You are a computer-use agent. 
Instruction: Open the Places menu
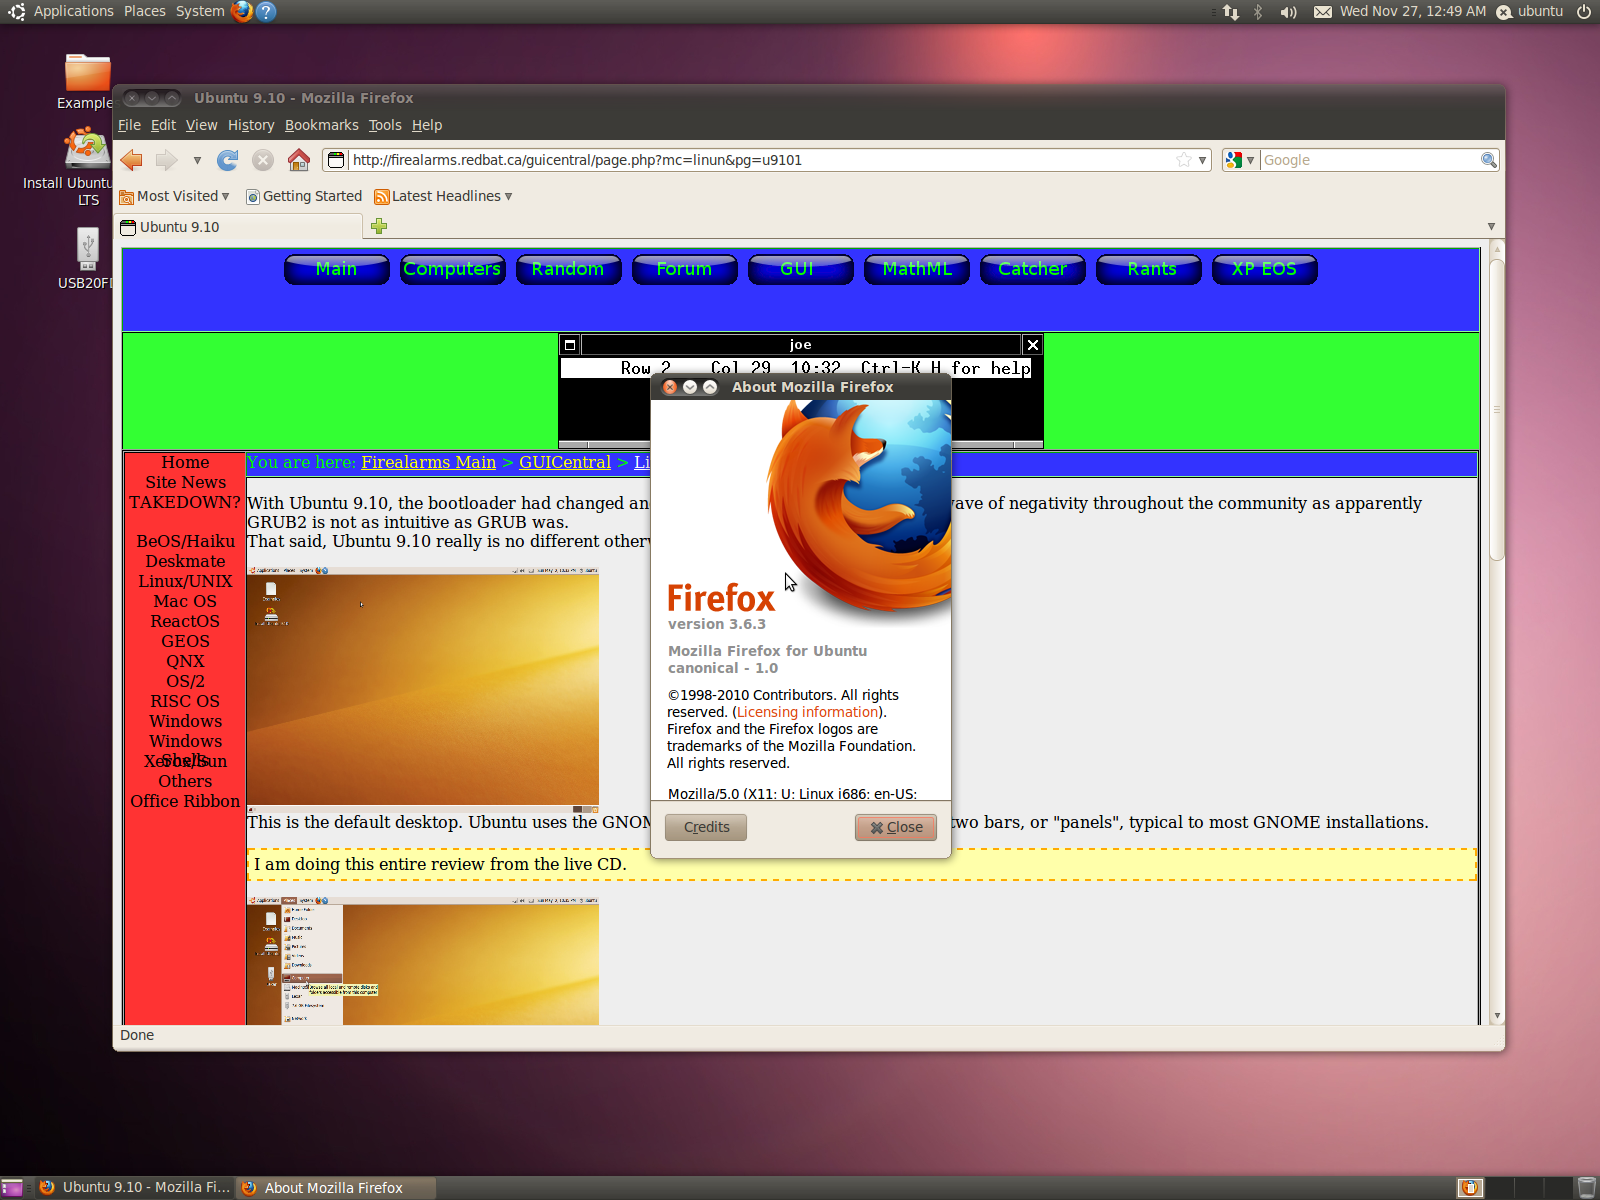click(x=145, y=11)
